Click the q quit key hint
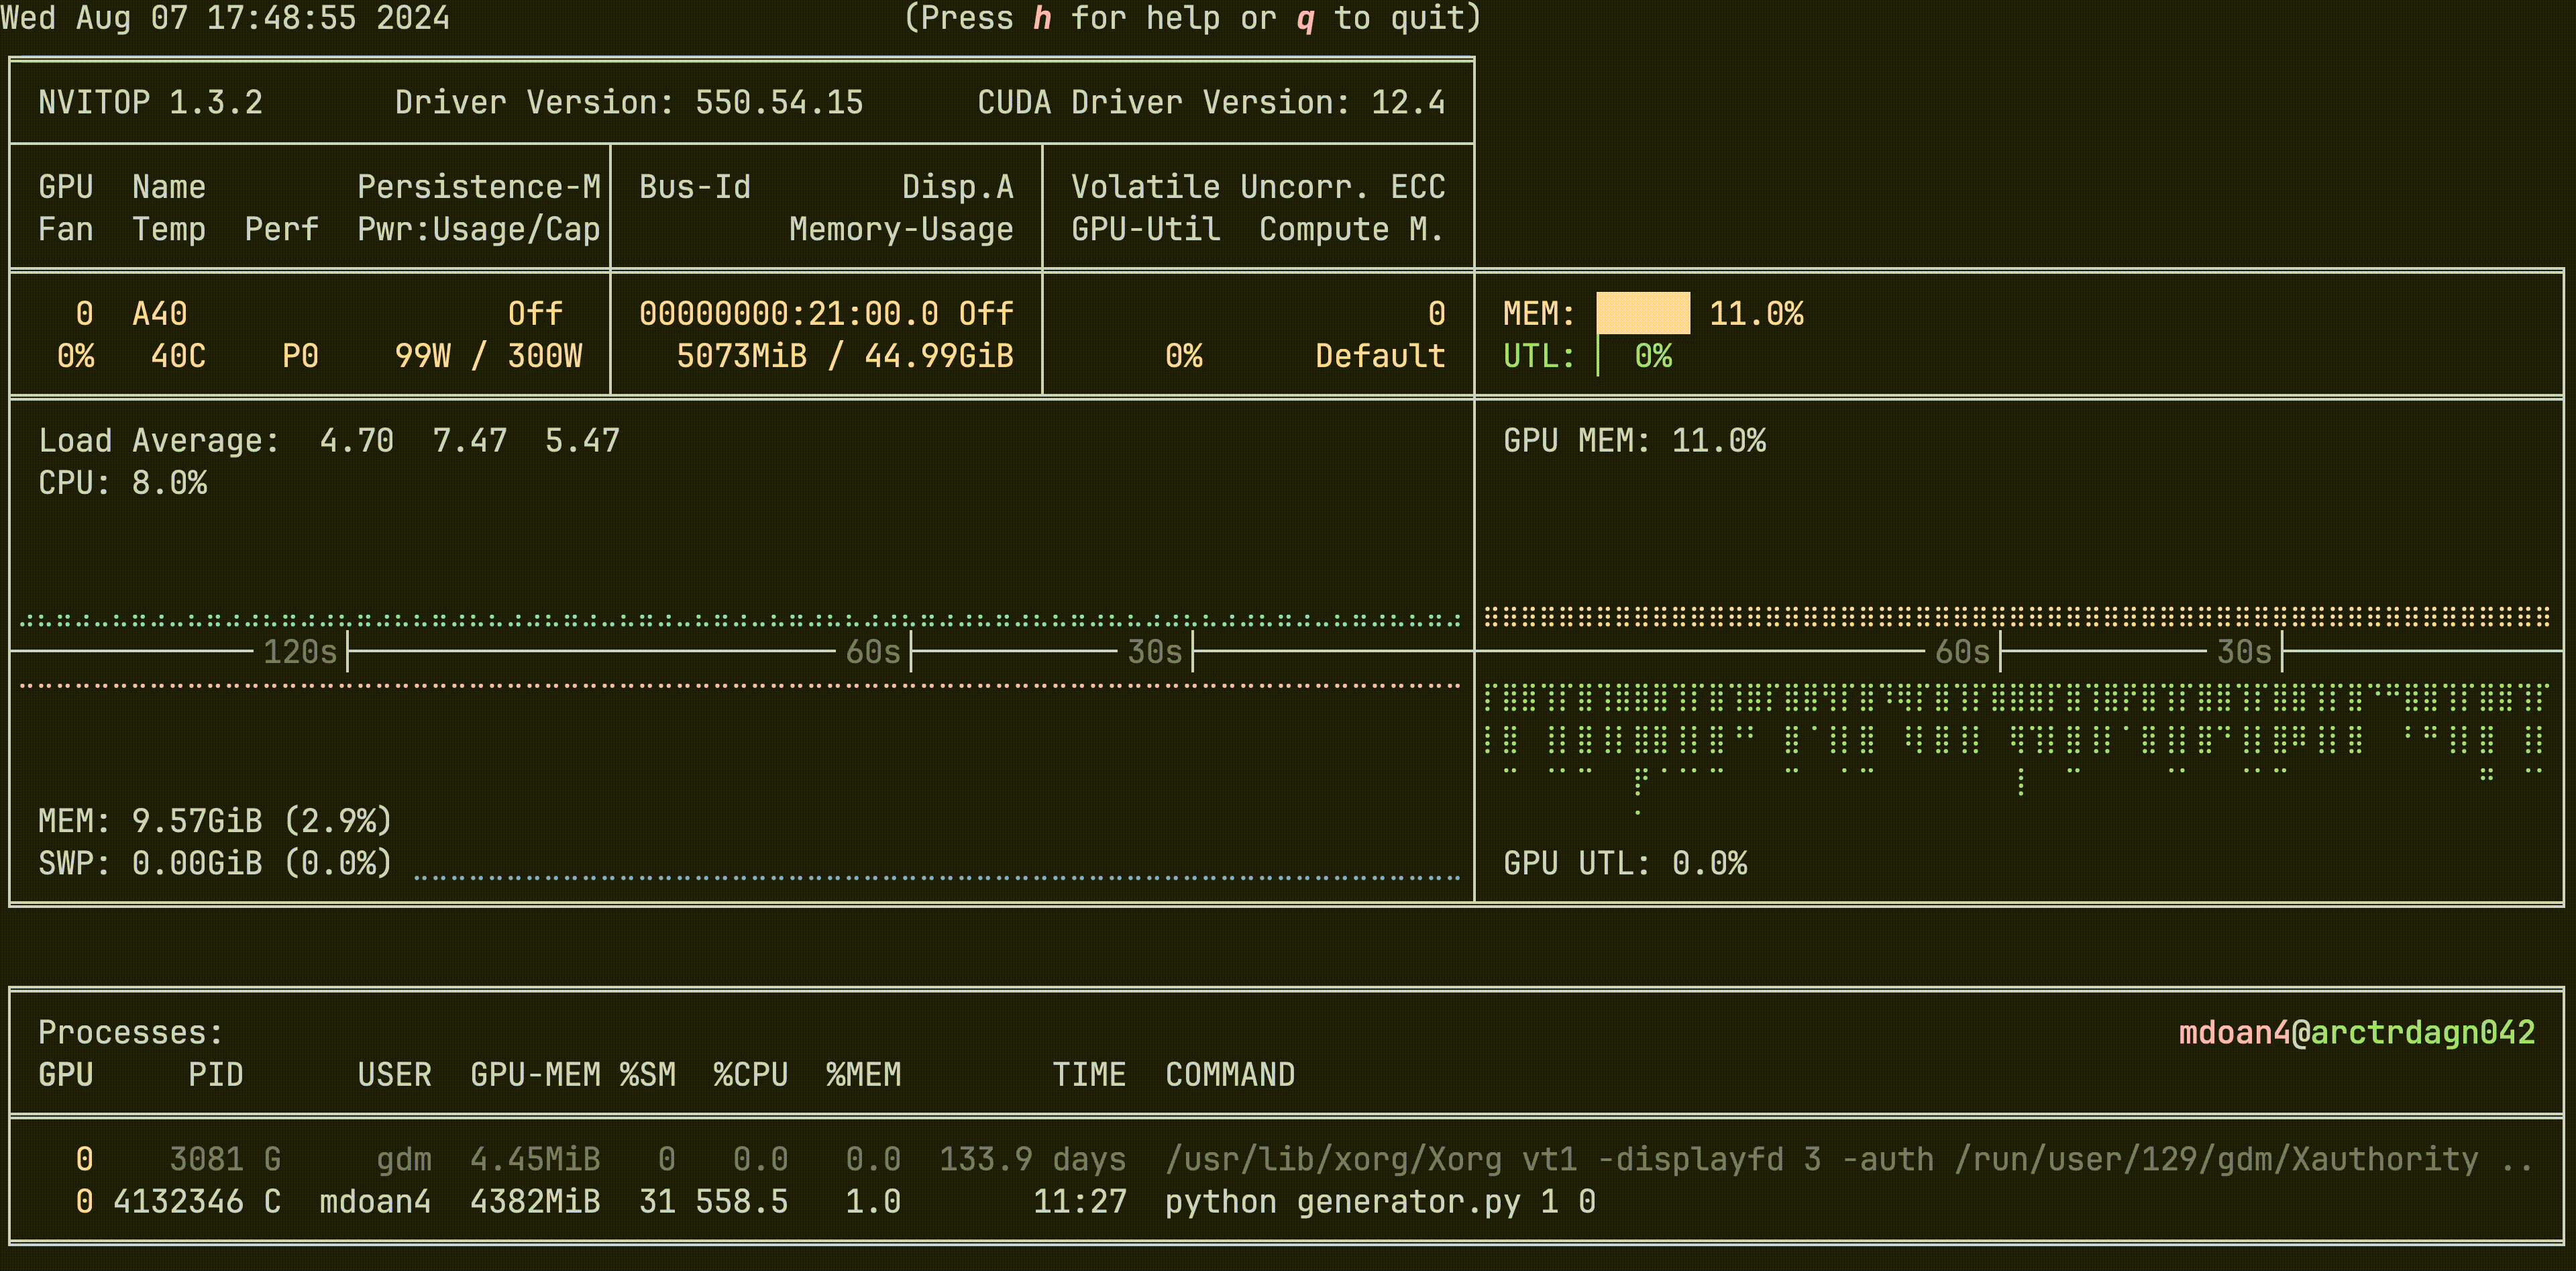The image size is (2576, 1271). pos(1305,18)
